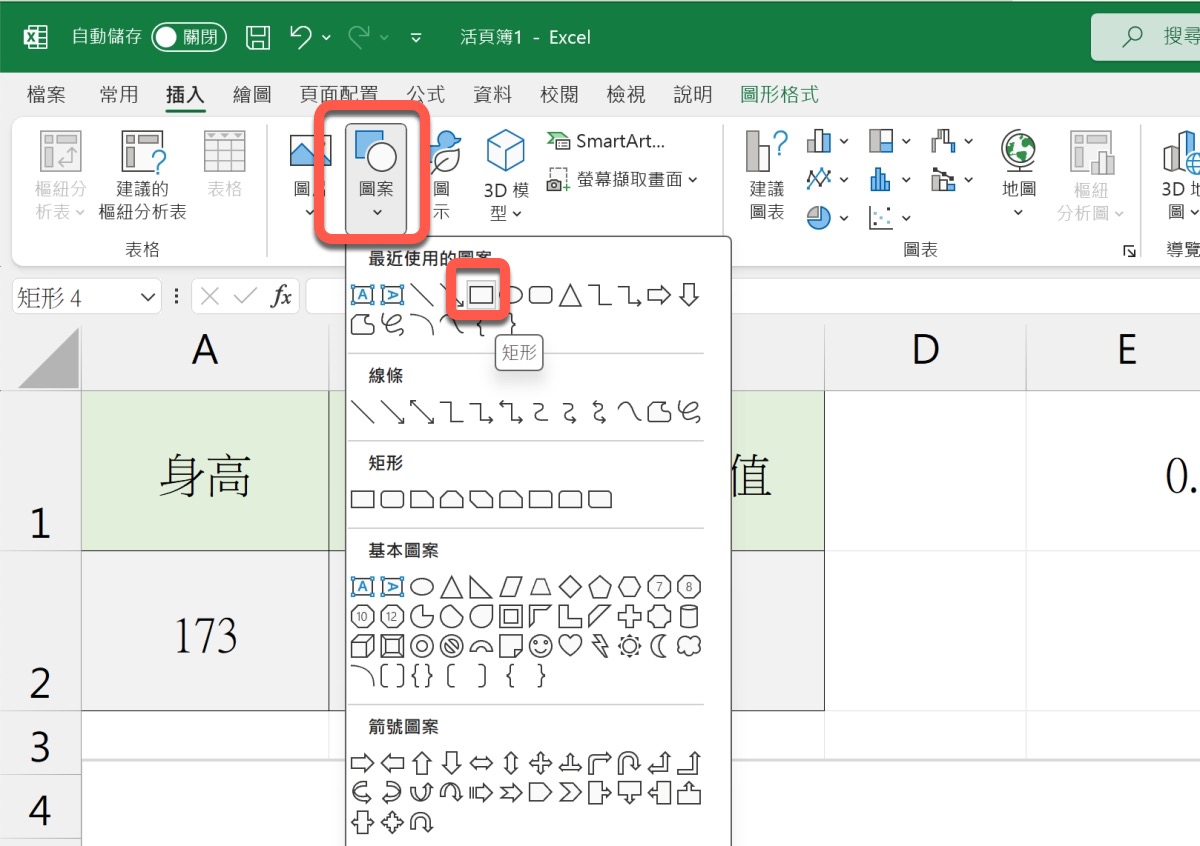Select the rectangle shape in recently used shapes
This screenshot has width=1200, height=846.
[482, 294]
